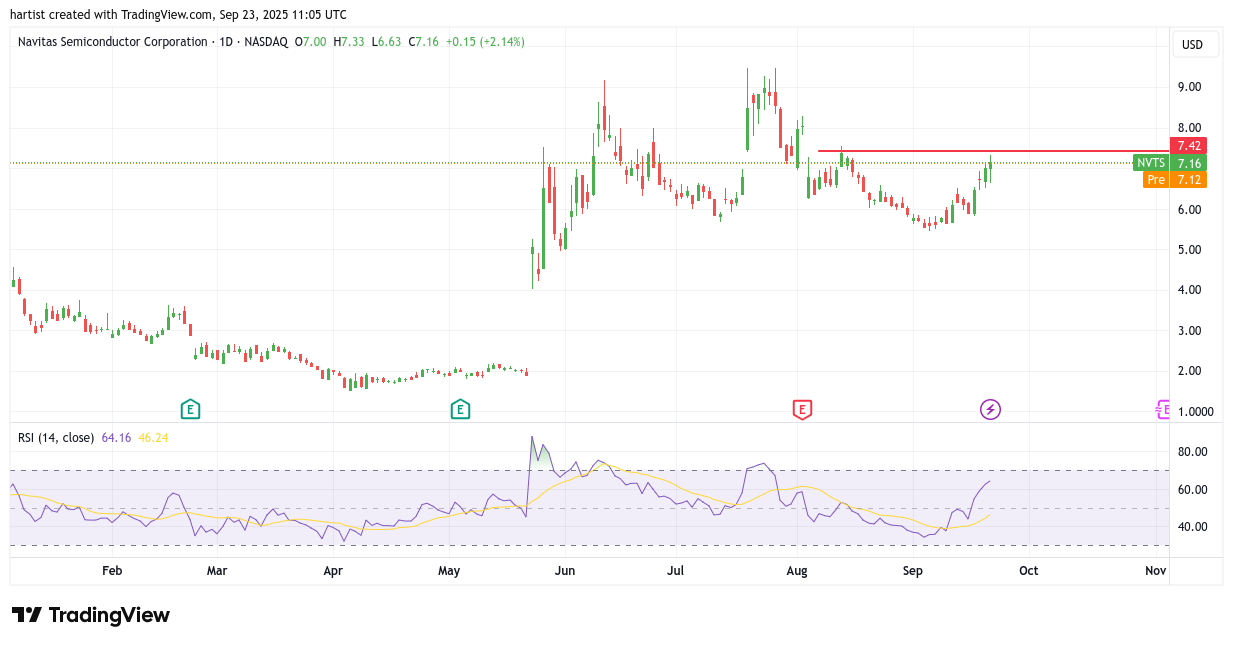Click the RSI (14, close) indicator label
Image resolution: width=1233 pixels, height=645 pixels.
click(56, 437)
